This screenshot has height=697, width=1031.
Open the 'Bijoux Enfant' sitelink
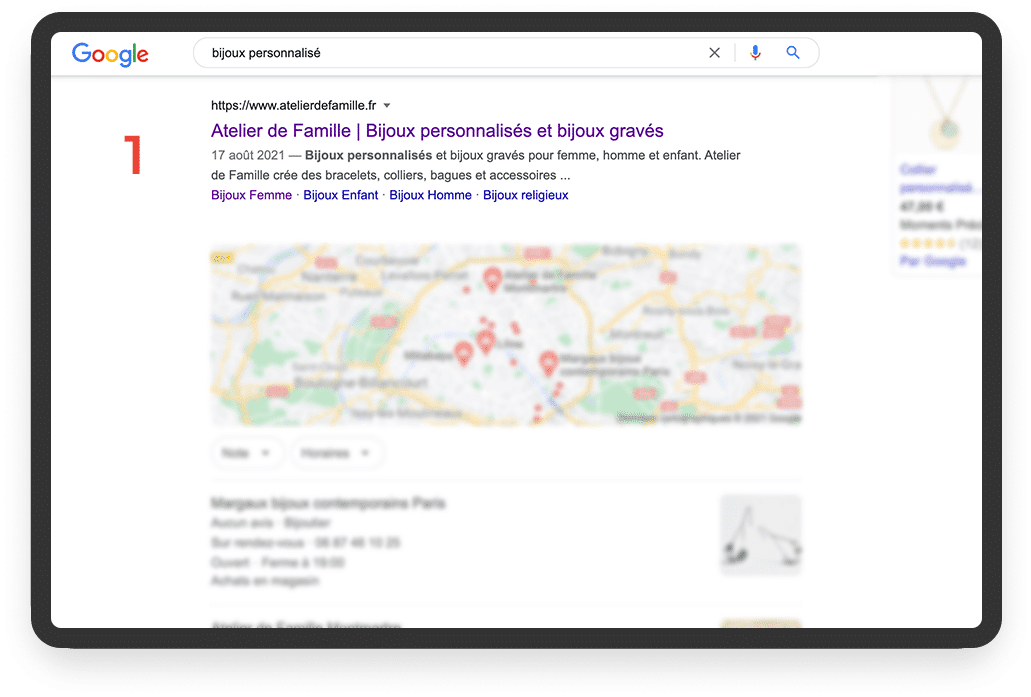[341, 195]
